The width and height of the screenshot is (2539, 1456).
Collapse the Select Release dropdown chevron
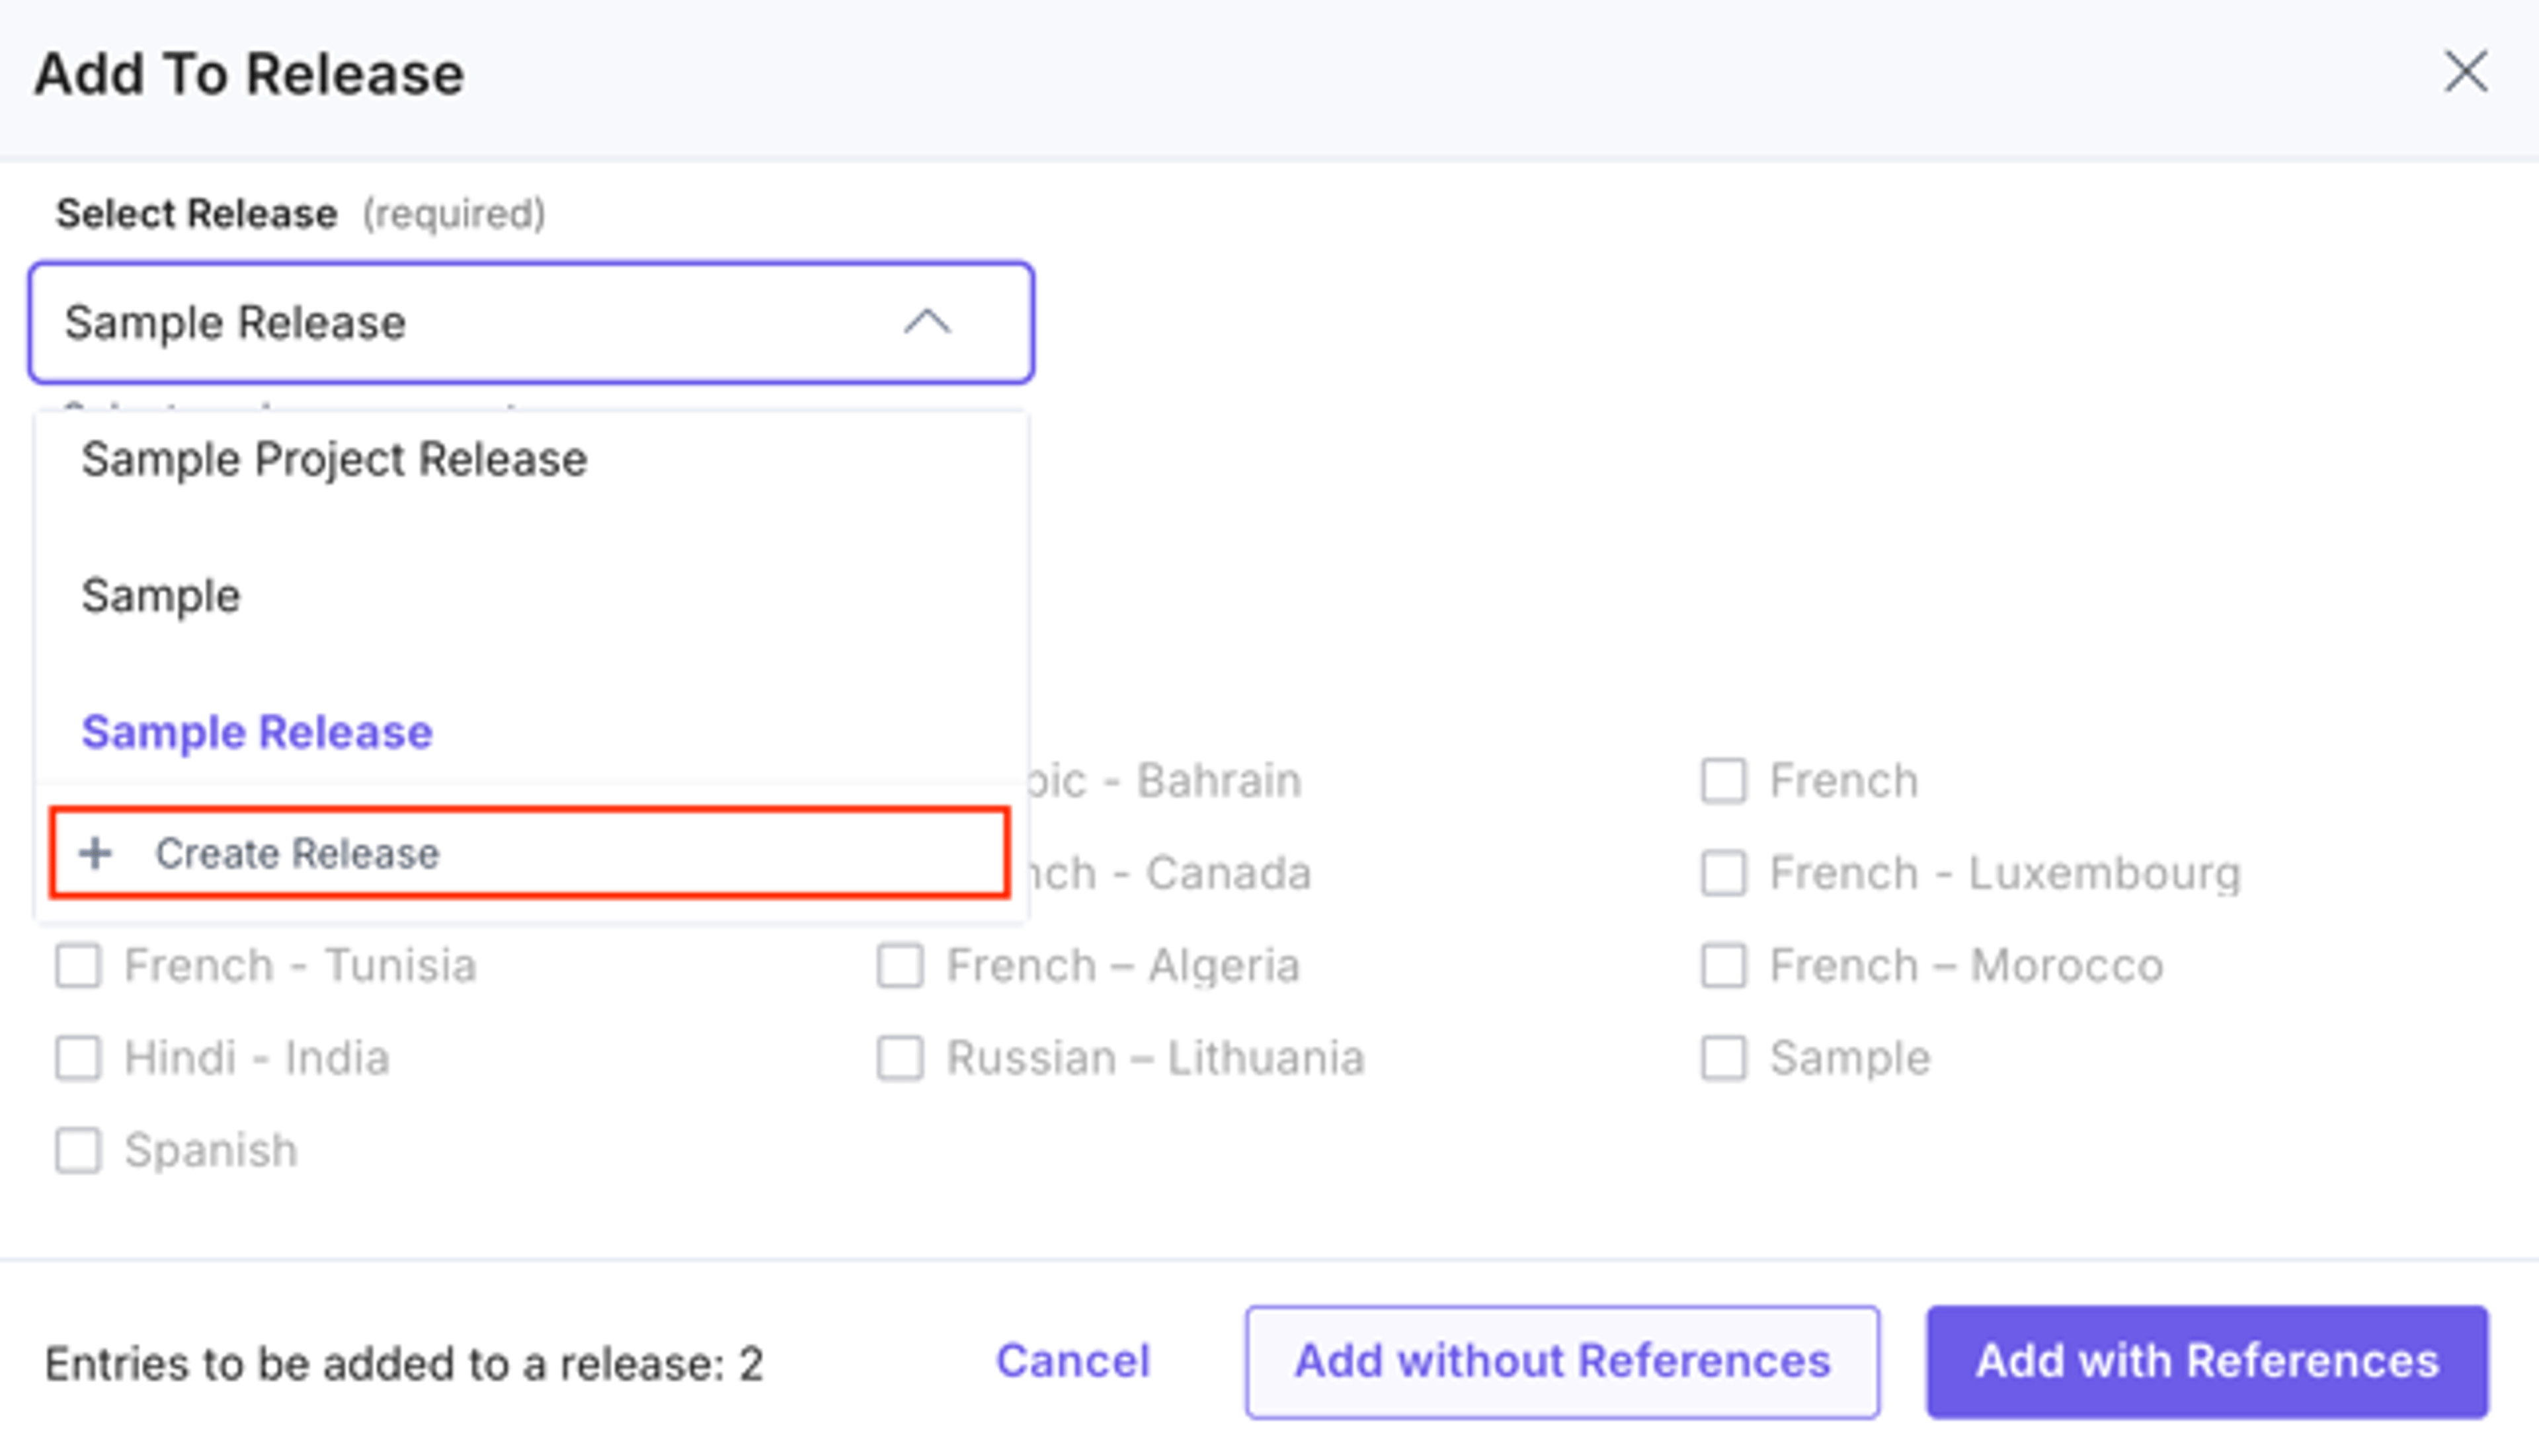click(x=927, y=322)
